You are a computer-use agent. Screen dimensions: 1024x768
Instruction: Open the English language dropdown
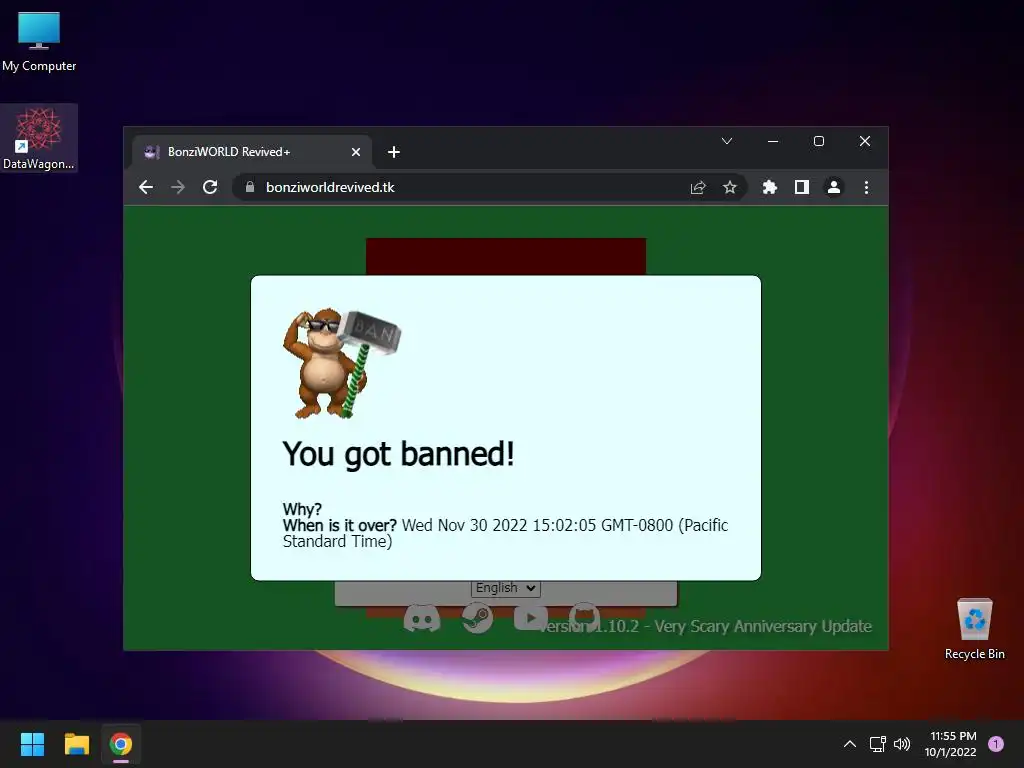[506, 588]
